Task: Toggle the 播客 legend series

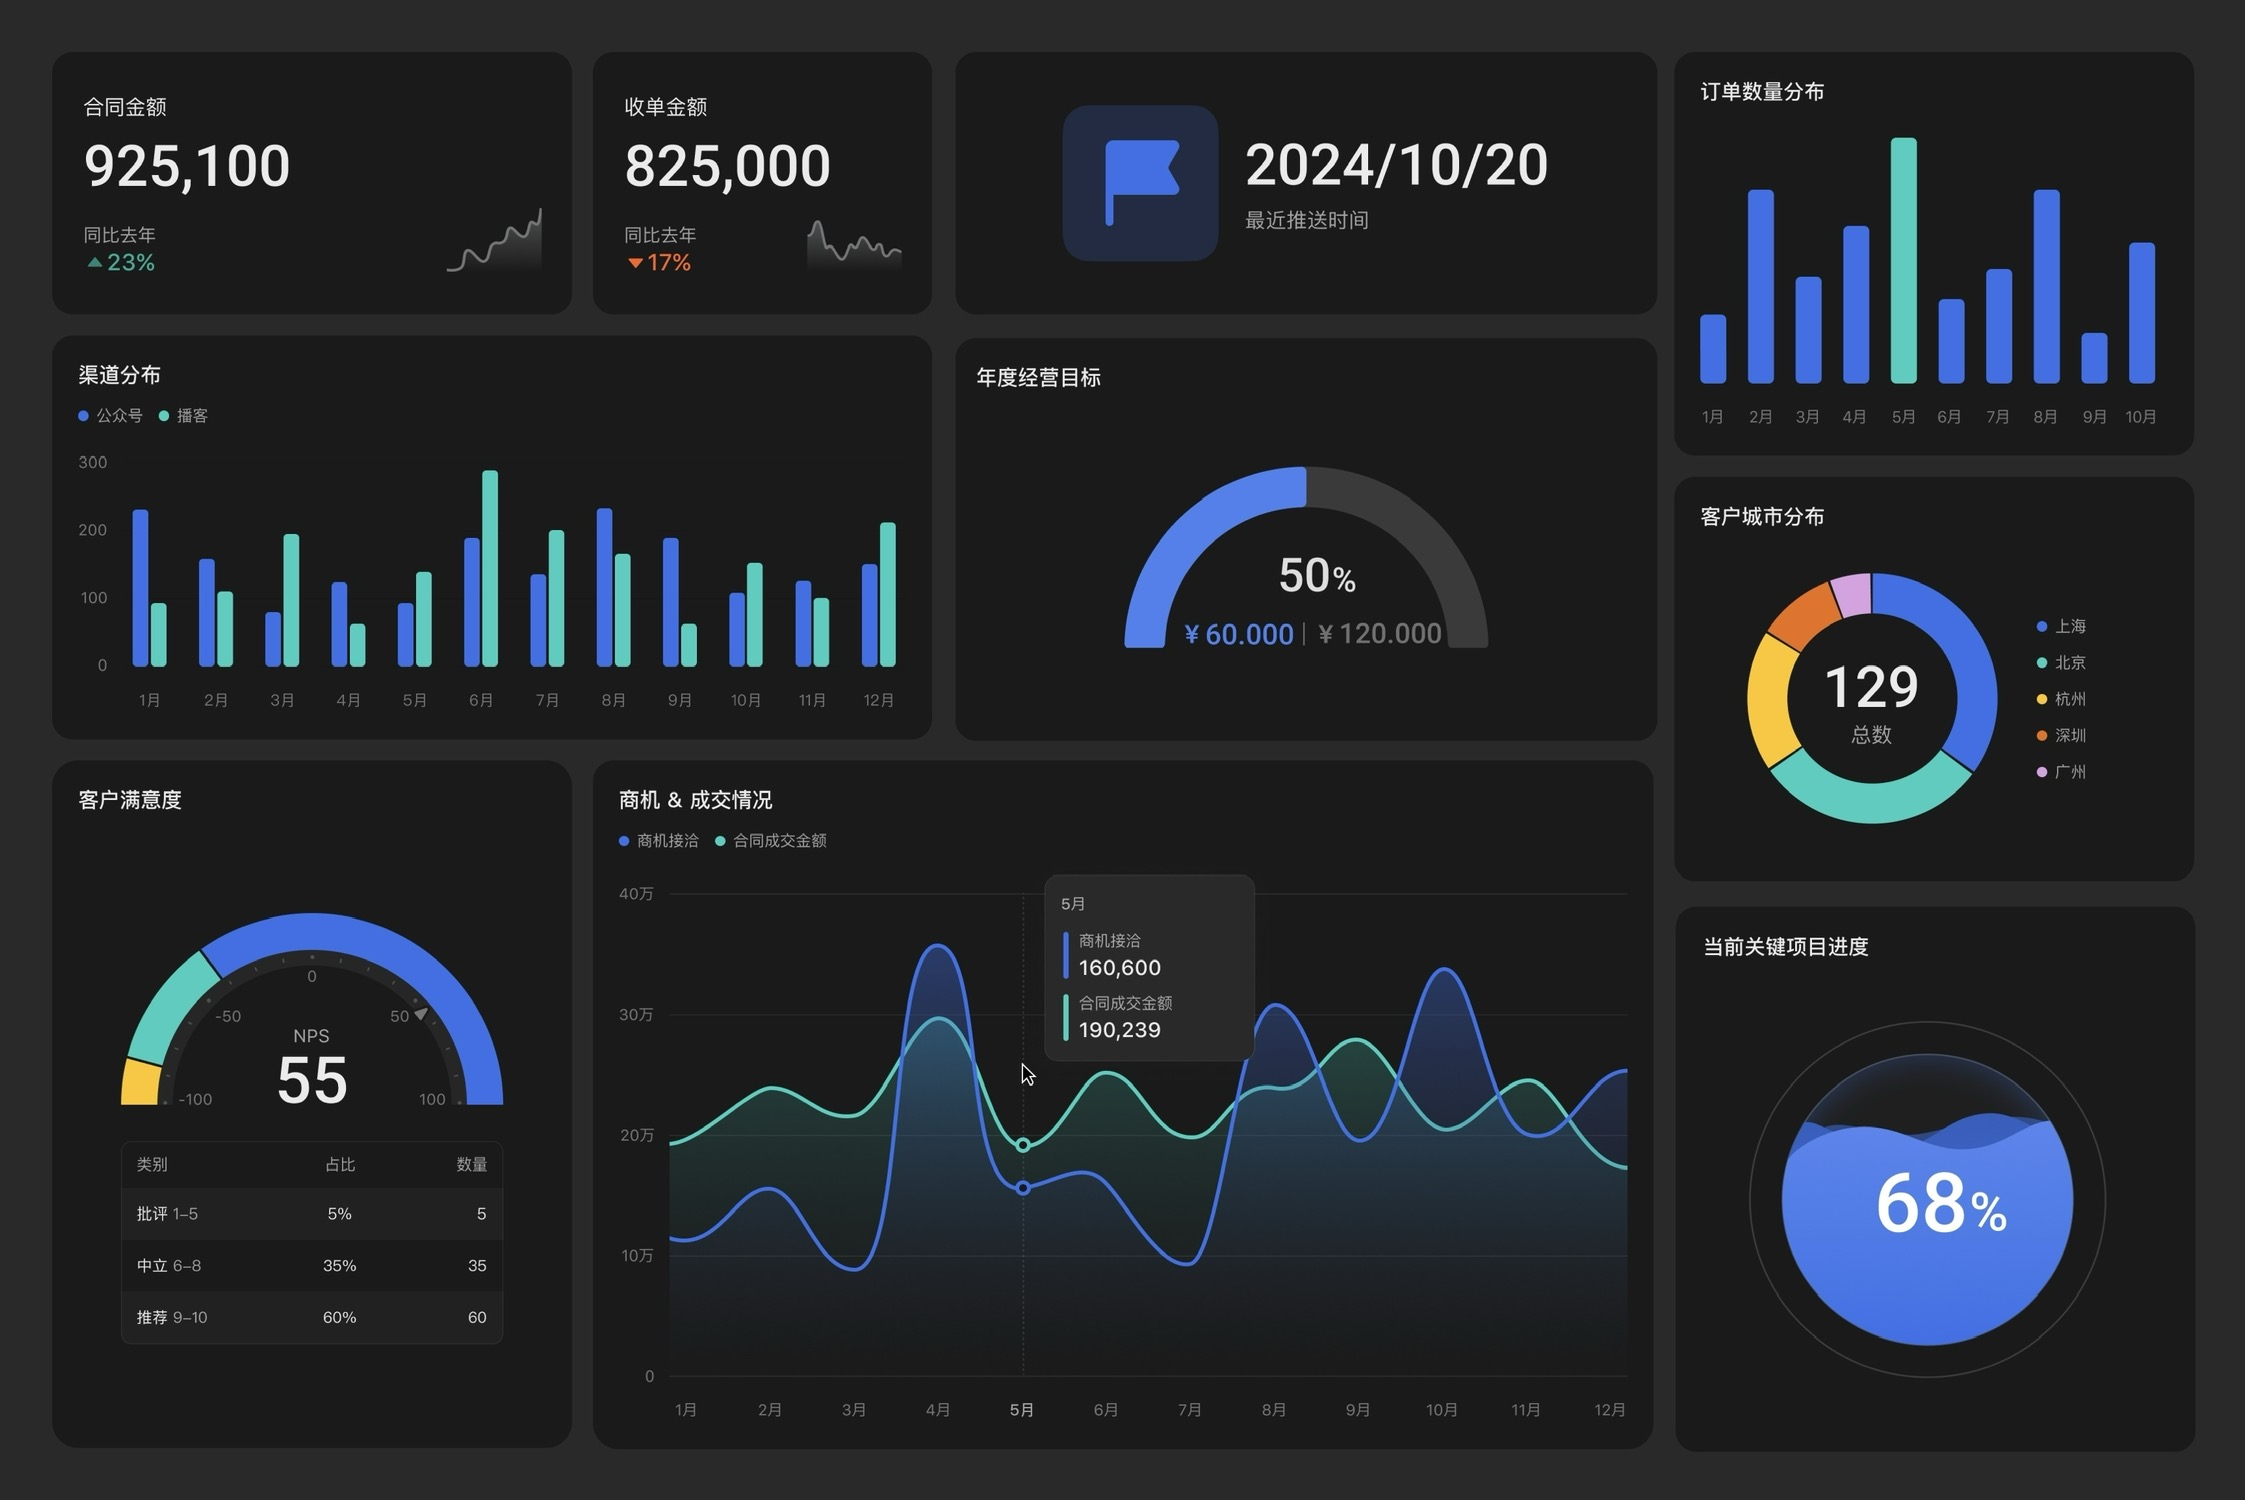Action: [x=184, y=416]
